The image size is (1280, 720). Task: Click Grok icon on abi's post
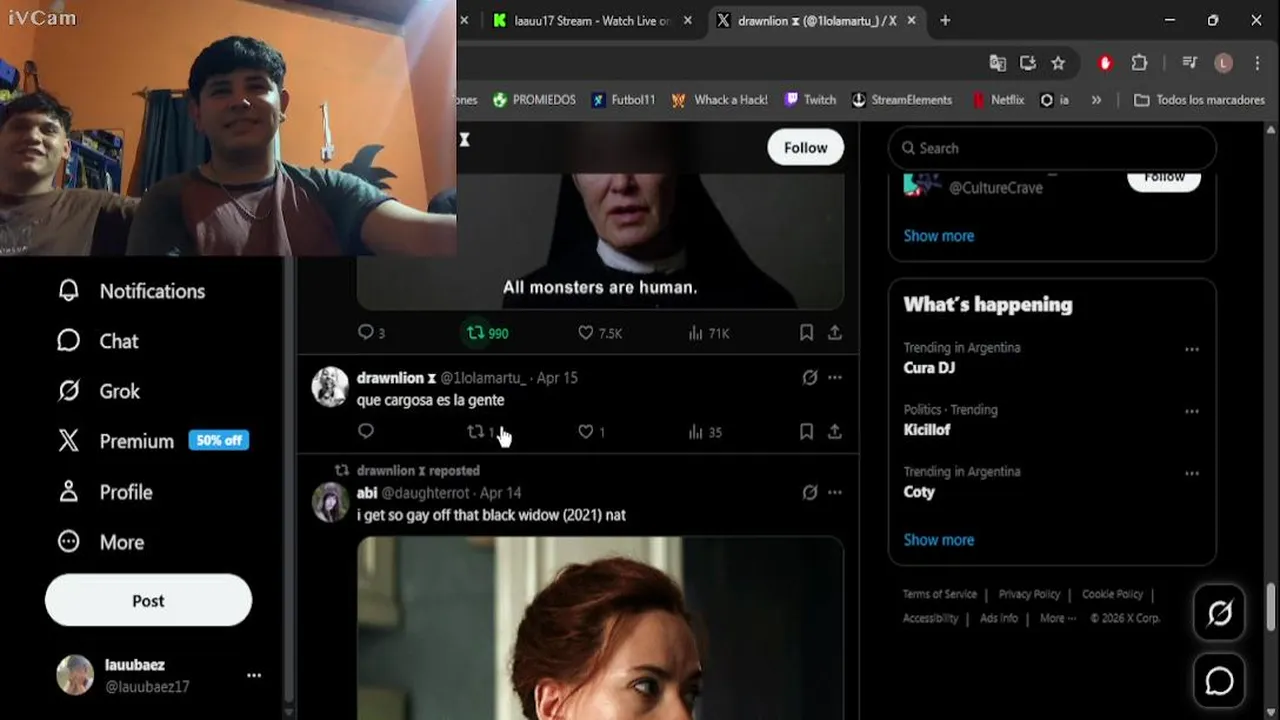pyautogui.click(x=810, y=492)
